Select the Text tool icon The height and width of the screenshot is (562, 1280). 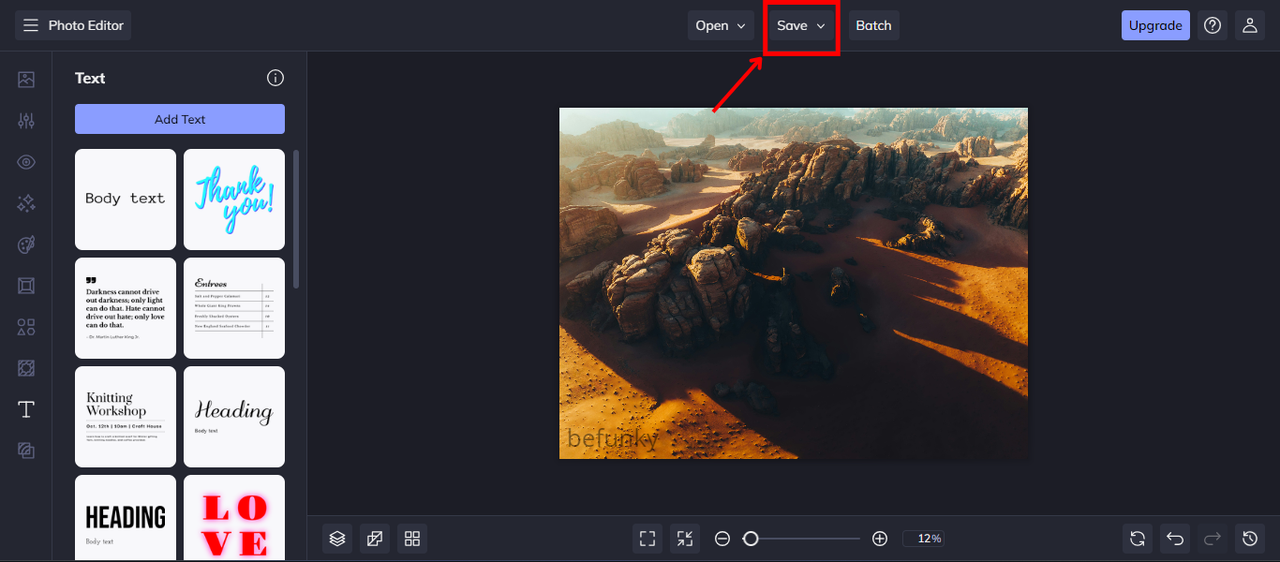click(x=26, y=410)
